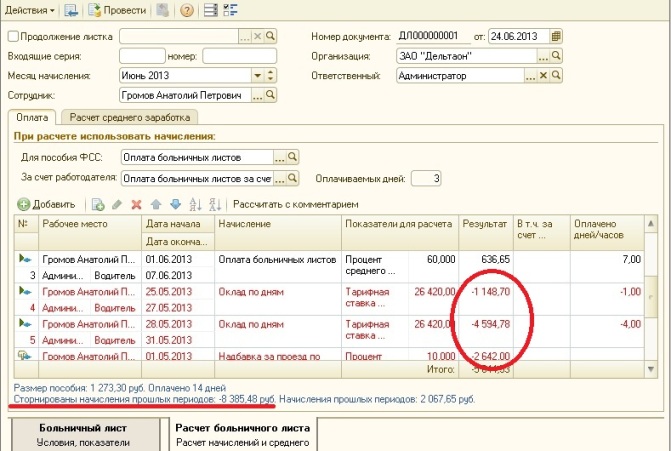Click the Провести toolbar button

[110, 10]
